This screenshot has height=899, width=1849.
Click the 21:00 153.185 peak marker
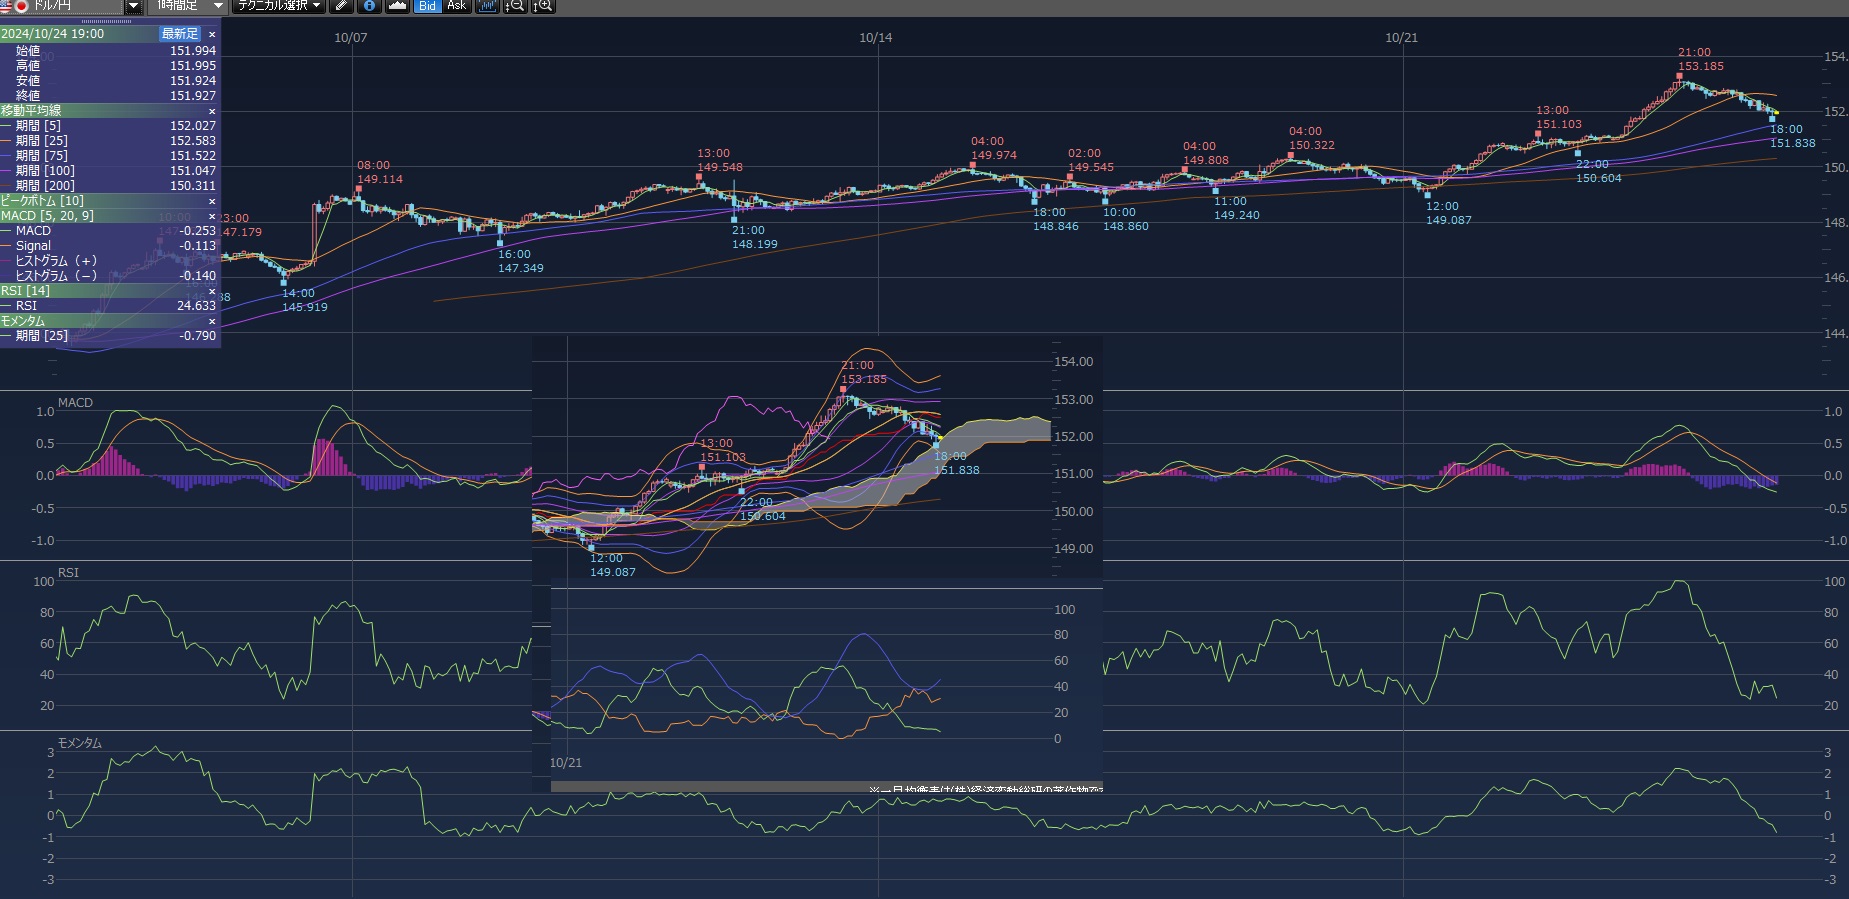(1680, 76)
